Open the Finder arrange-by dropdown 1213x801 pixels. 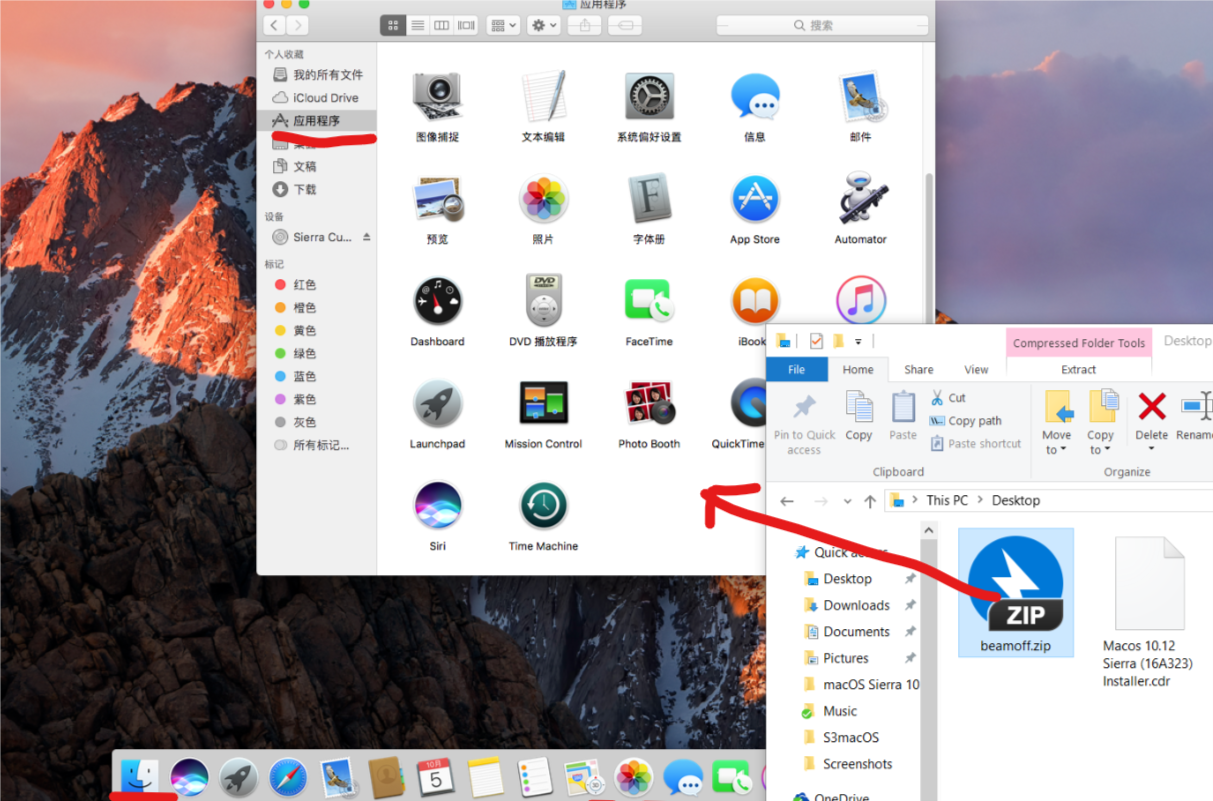503,25
